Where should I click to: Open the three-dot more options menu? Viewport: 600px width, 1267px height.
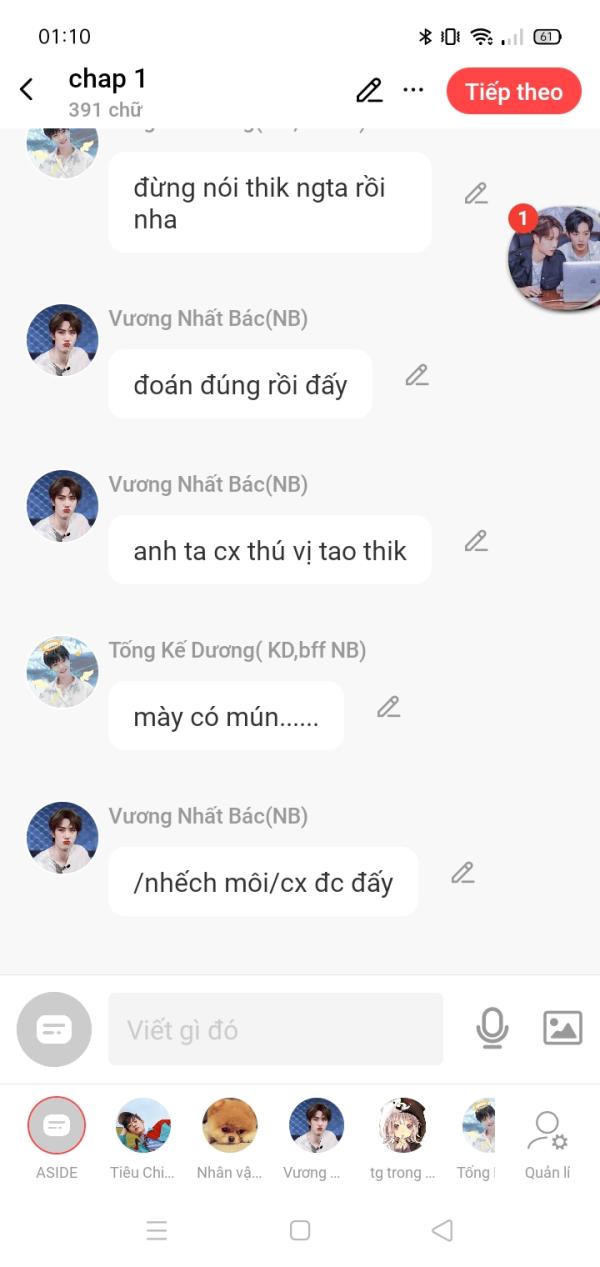[413, 90]
